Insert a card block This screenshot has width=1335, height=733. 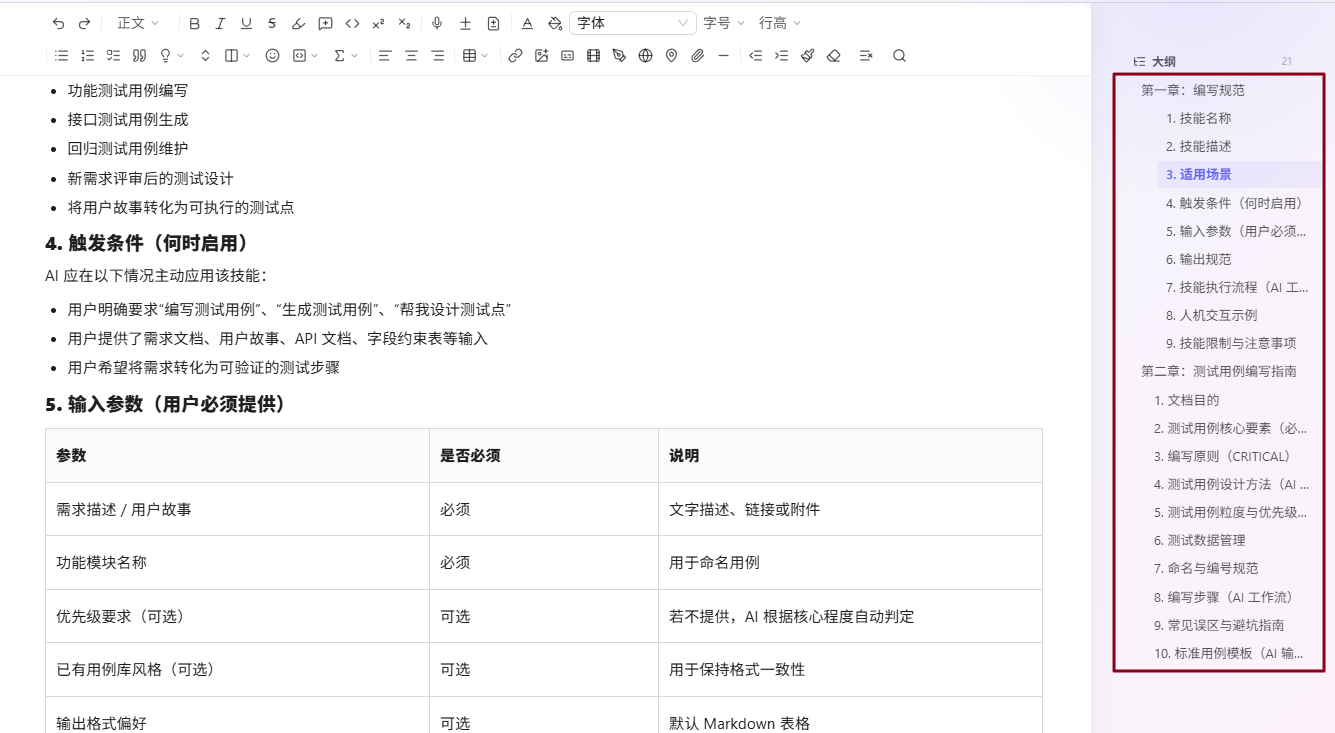click(567, 56)
